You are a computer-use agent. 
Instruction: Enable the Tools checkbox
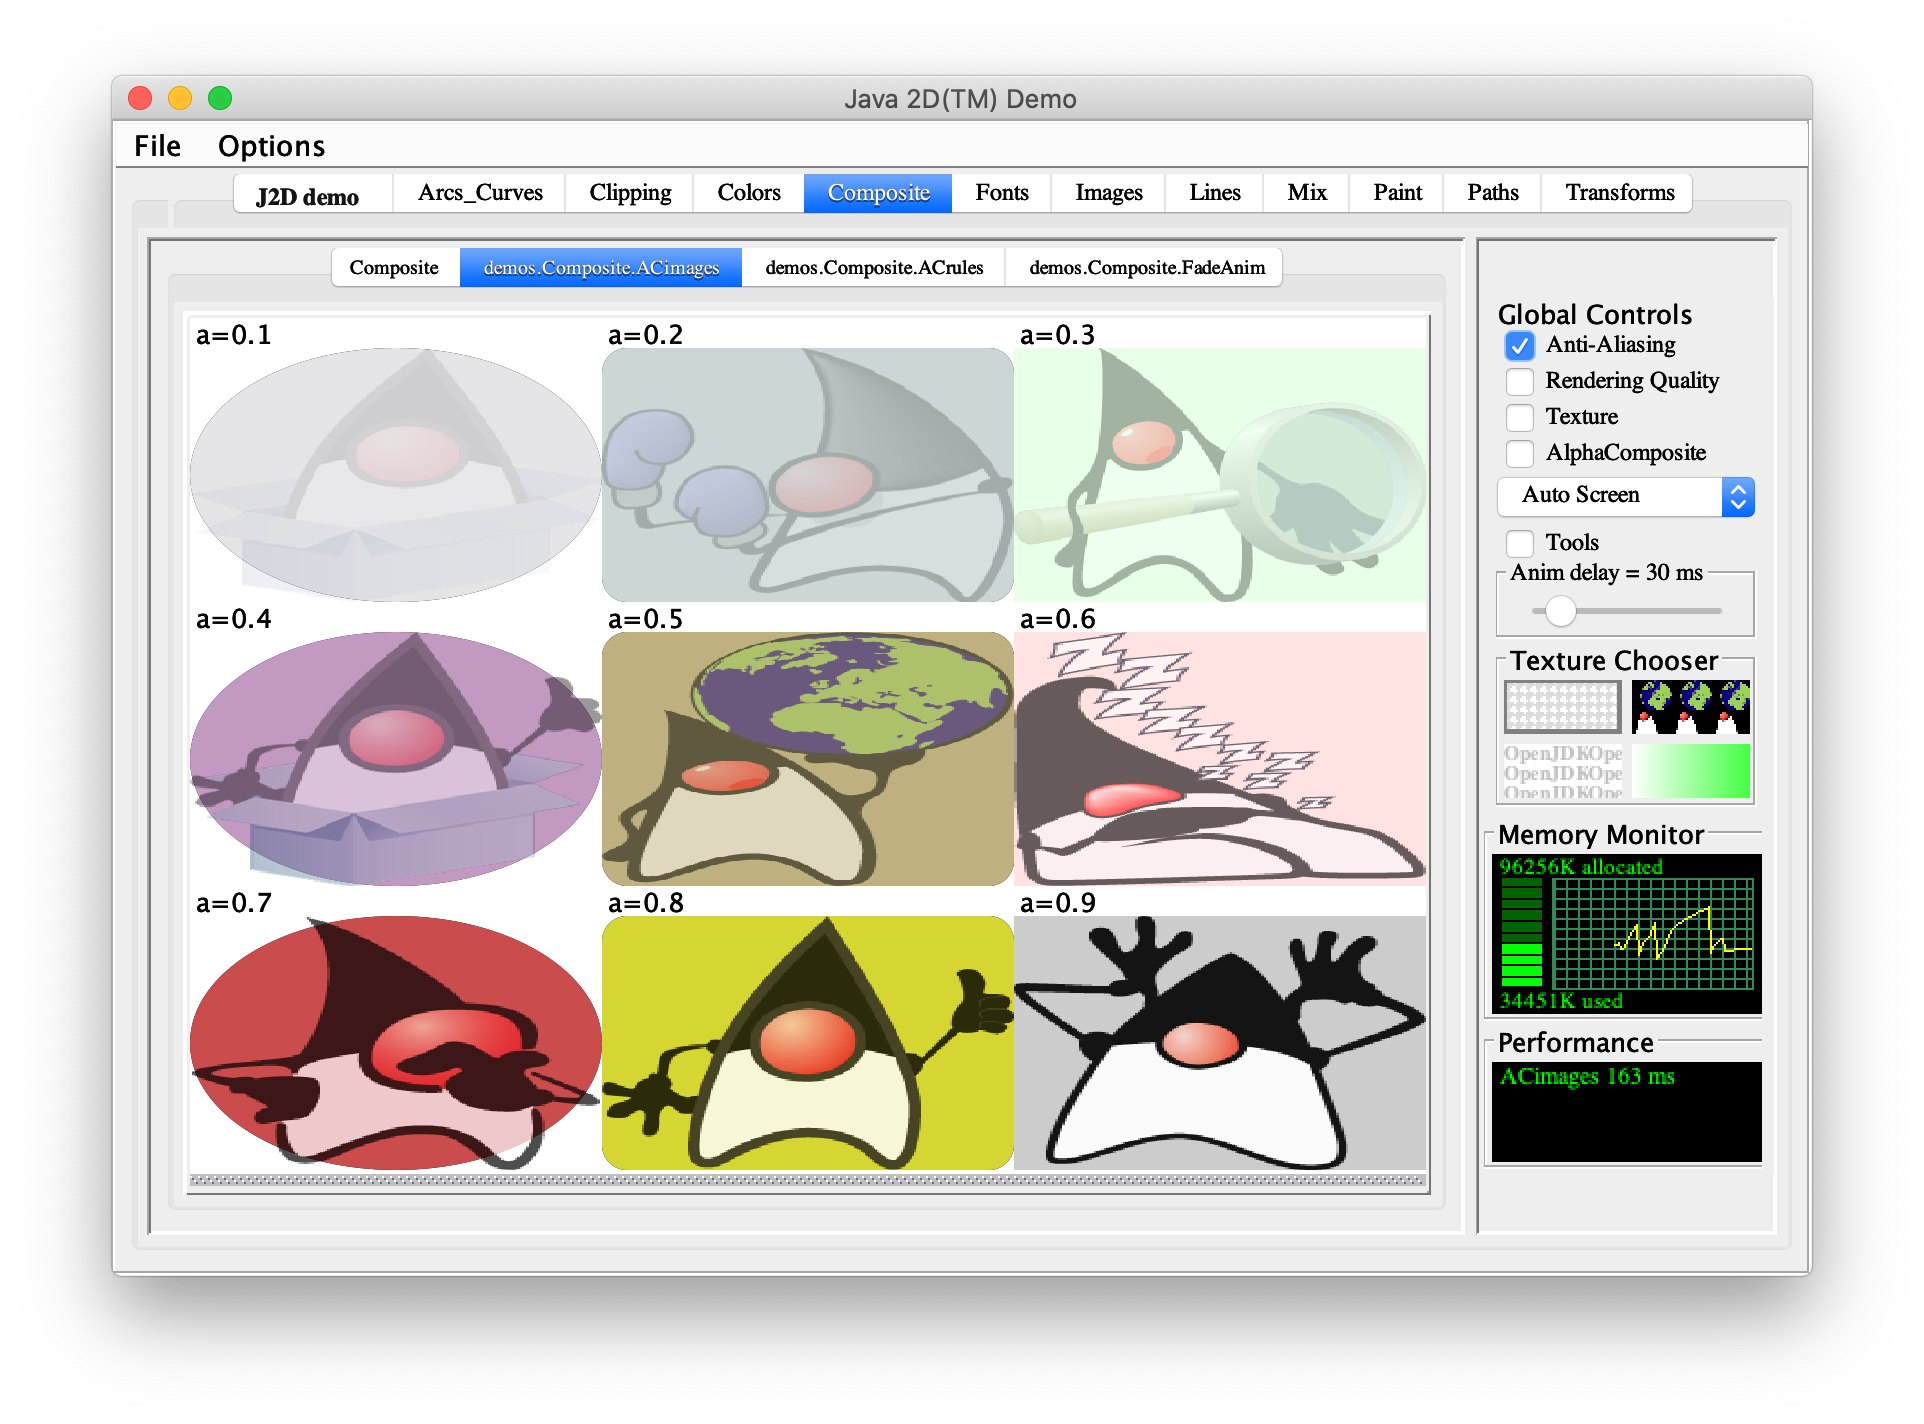coord(1519,544)
